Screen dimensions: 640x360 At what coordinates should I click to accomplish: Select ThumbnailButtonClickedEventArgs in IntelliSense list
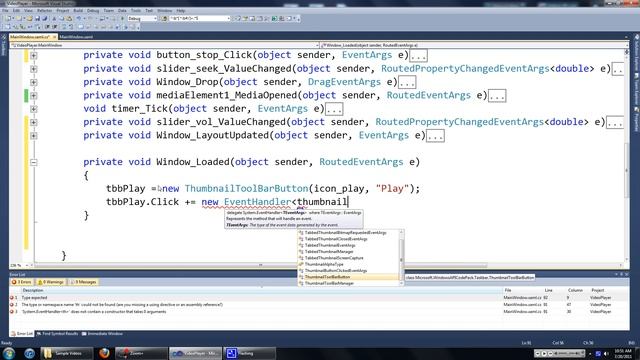pyautogui.click(x=349, y=271)
